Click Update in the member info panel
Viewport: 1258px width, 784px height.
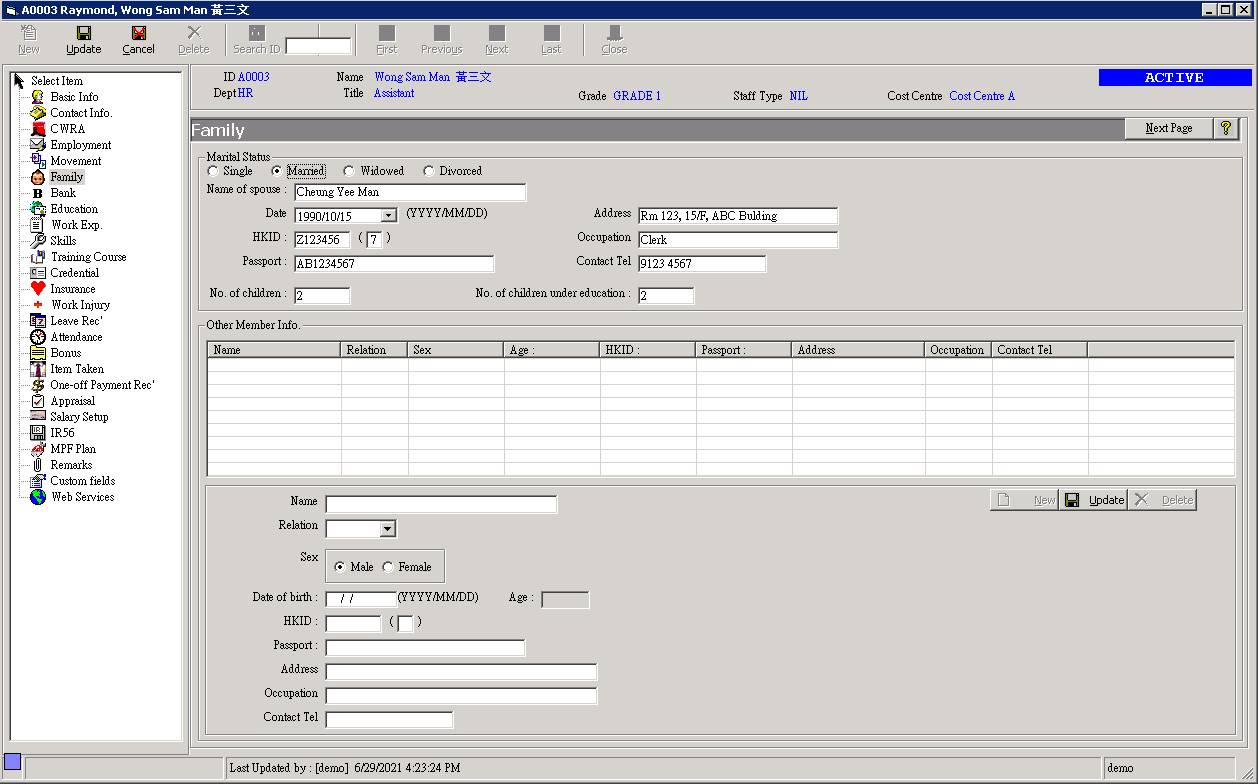pos(1094,500)
